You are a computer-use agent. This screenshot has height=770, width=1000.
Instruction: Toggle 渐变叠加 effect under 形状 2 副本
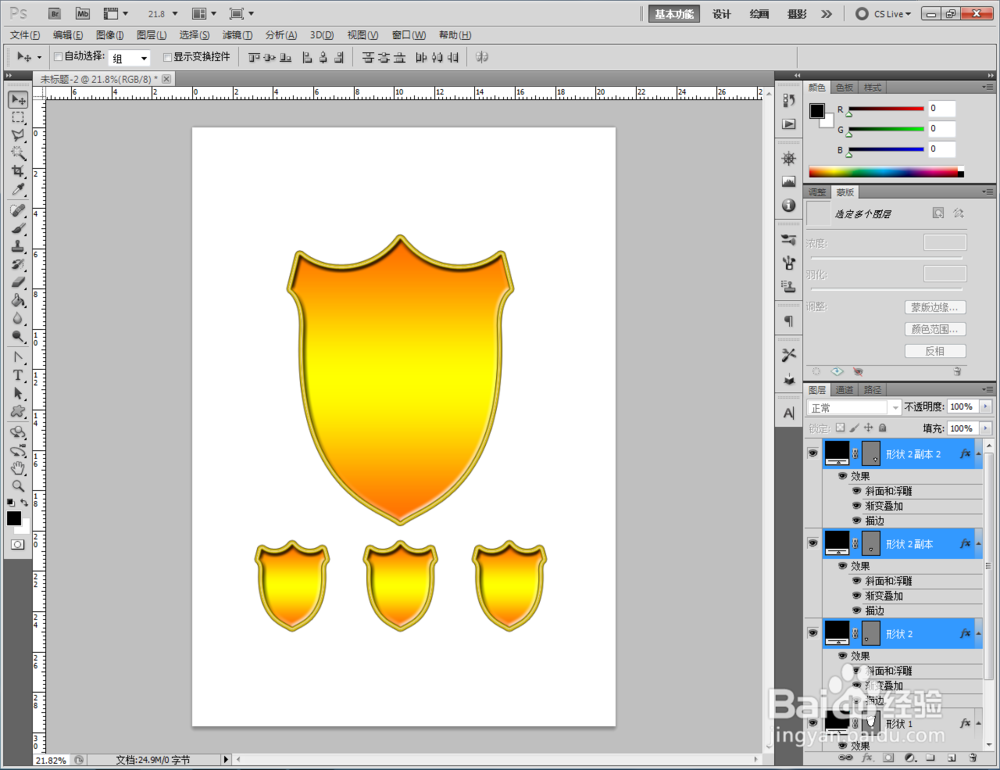857,595
